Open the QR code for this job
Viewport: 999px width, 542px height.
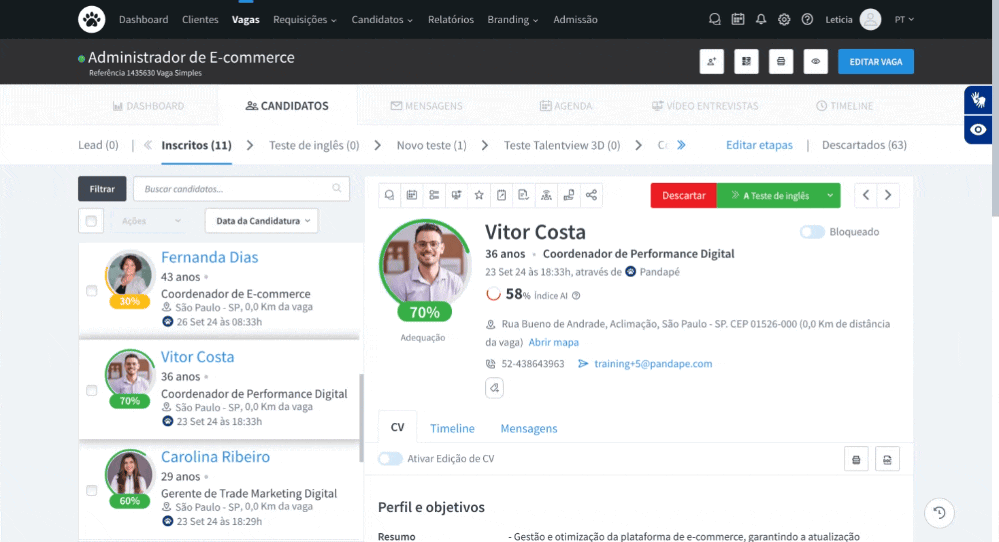click(746, 62)
